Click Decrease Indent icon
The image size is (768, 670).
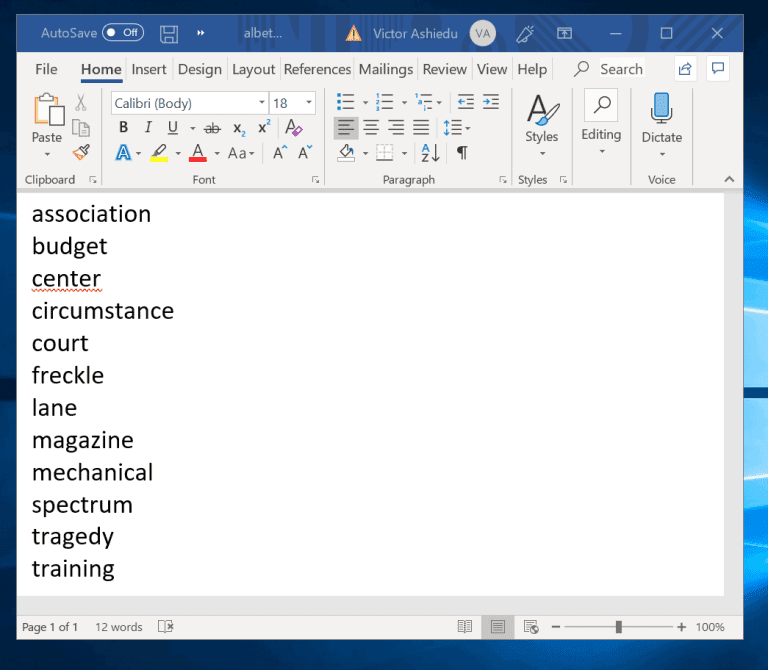pyautogui.click(x=465, y=102)
